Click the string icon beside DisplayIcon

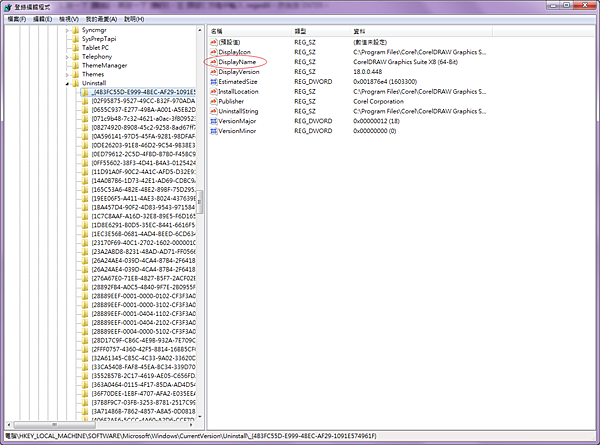(x=214, y=52)
